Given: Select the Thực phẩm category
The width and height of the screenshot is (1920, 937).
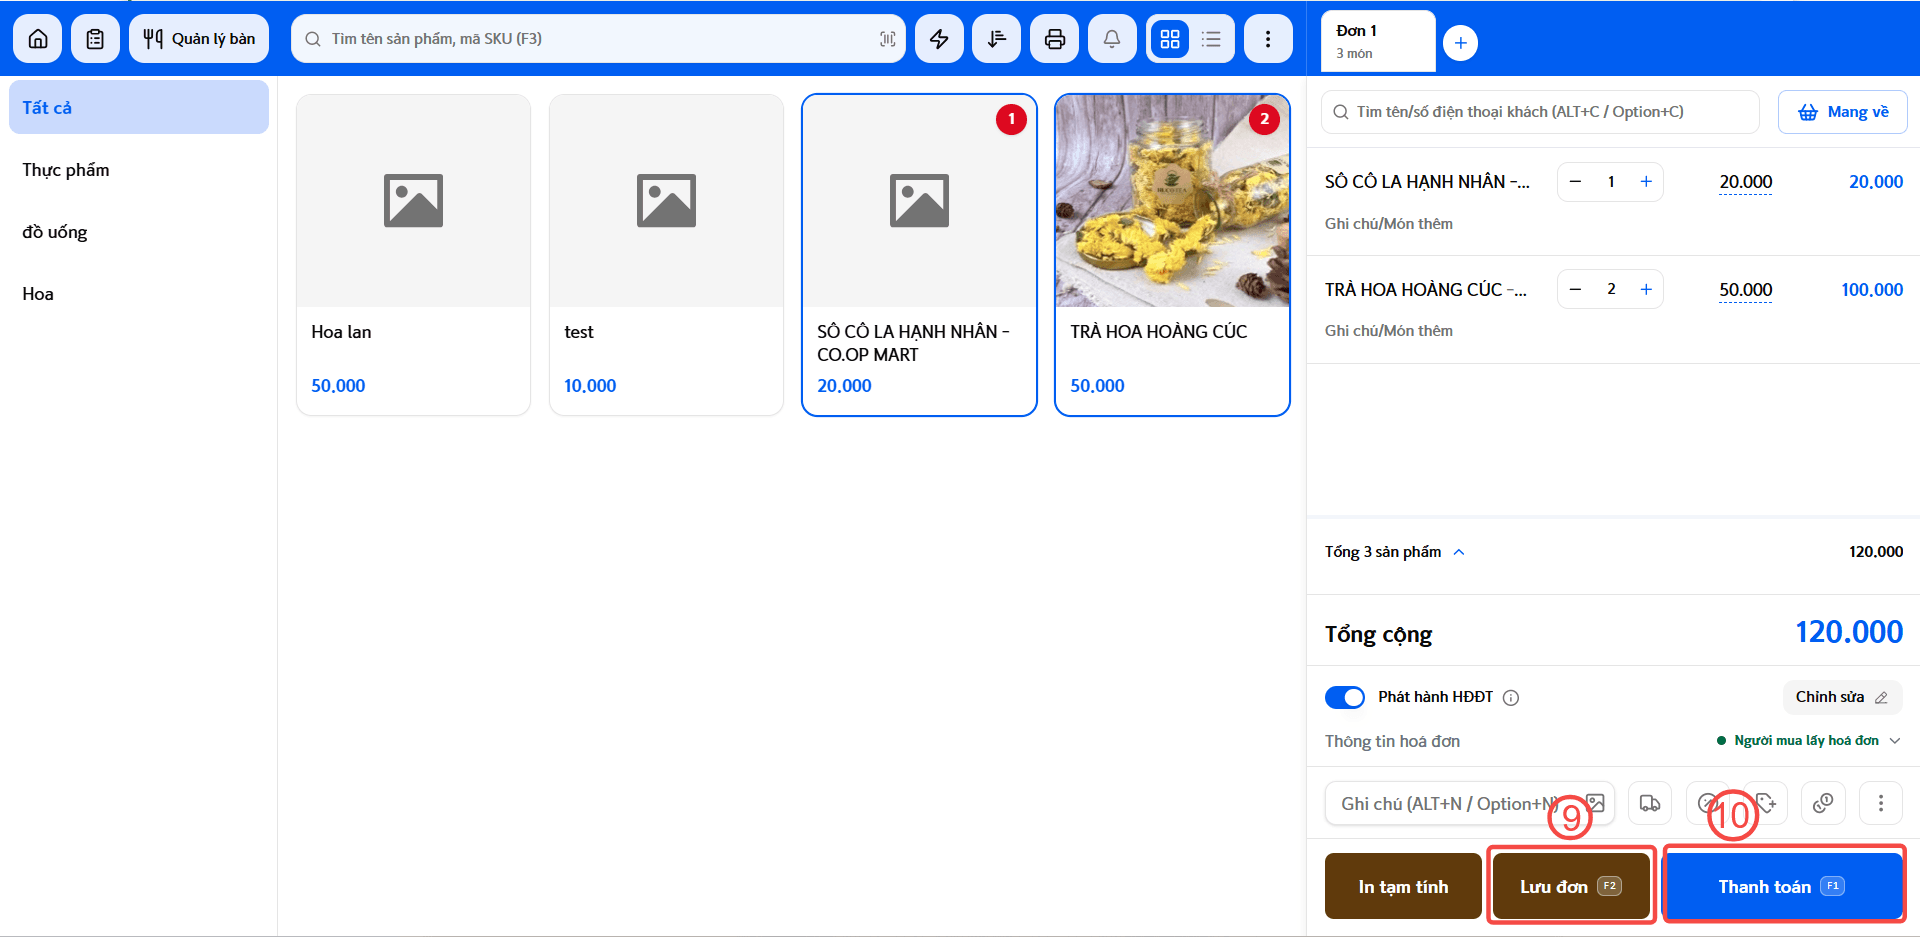Looking at the screenshot, I should click(x=139, y=170).
